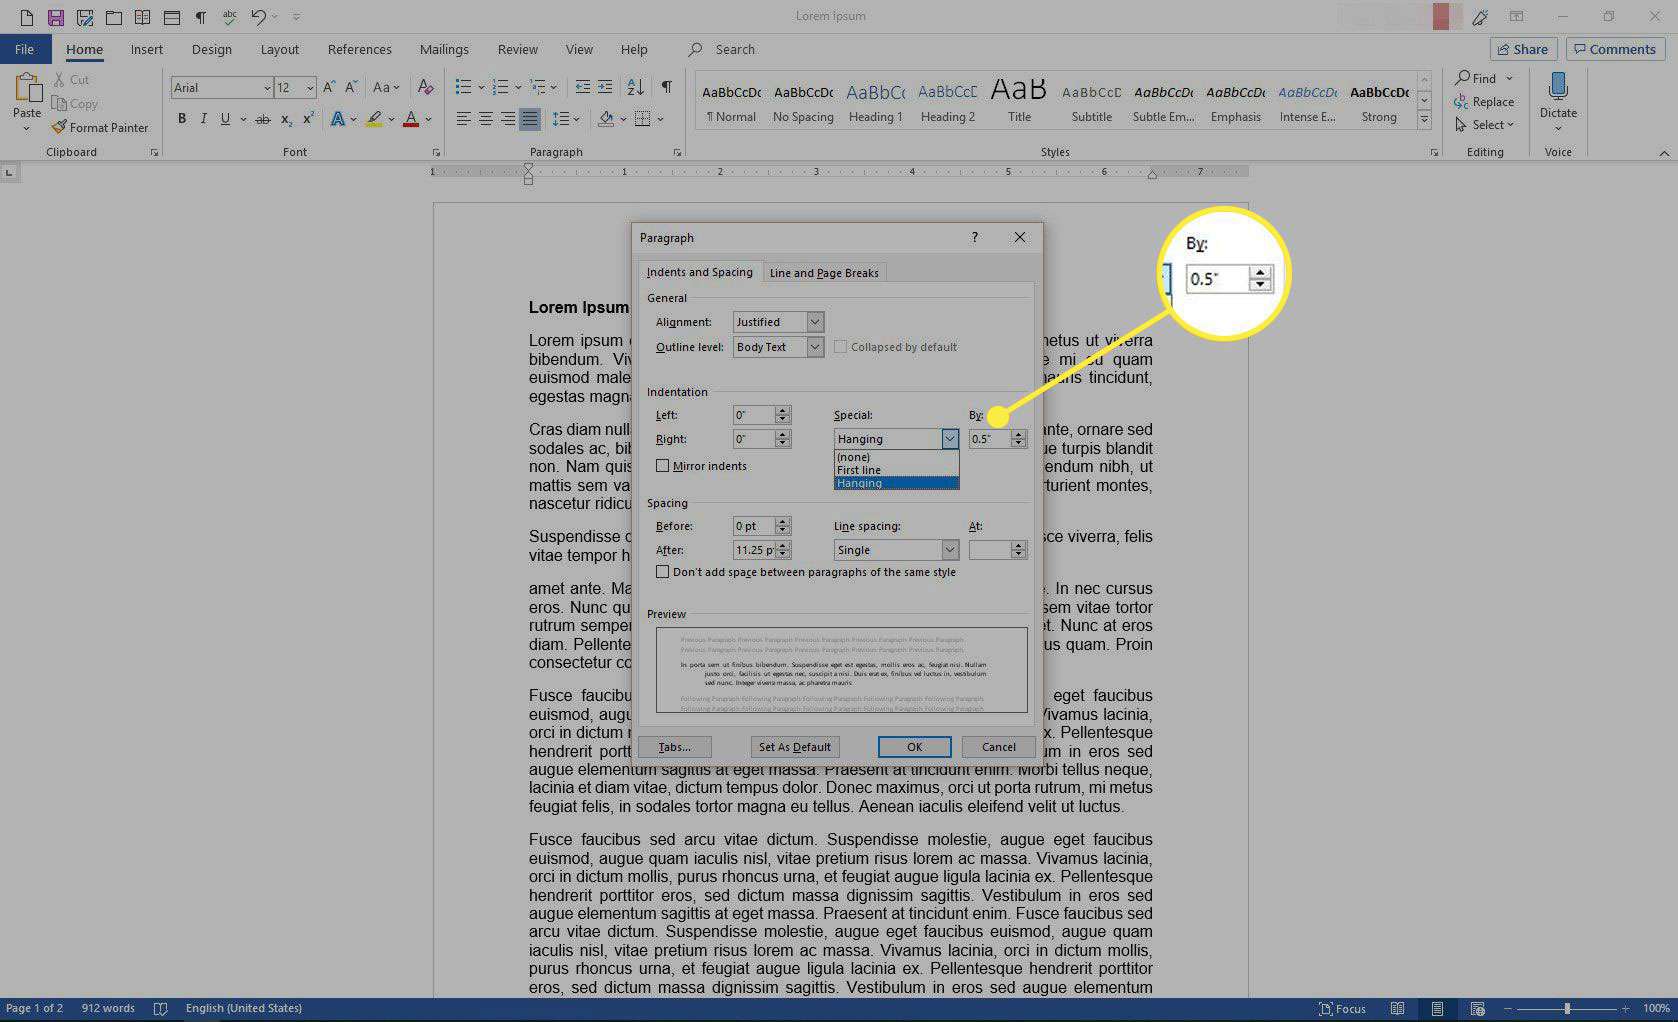Open the font name dropdown showing Arial
Screen dimensions: 1678x1022
click(x=267, y=88)
